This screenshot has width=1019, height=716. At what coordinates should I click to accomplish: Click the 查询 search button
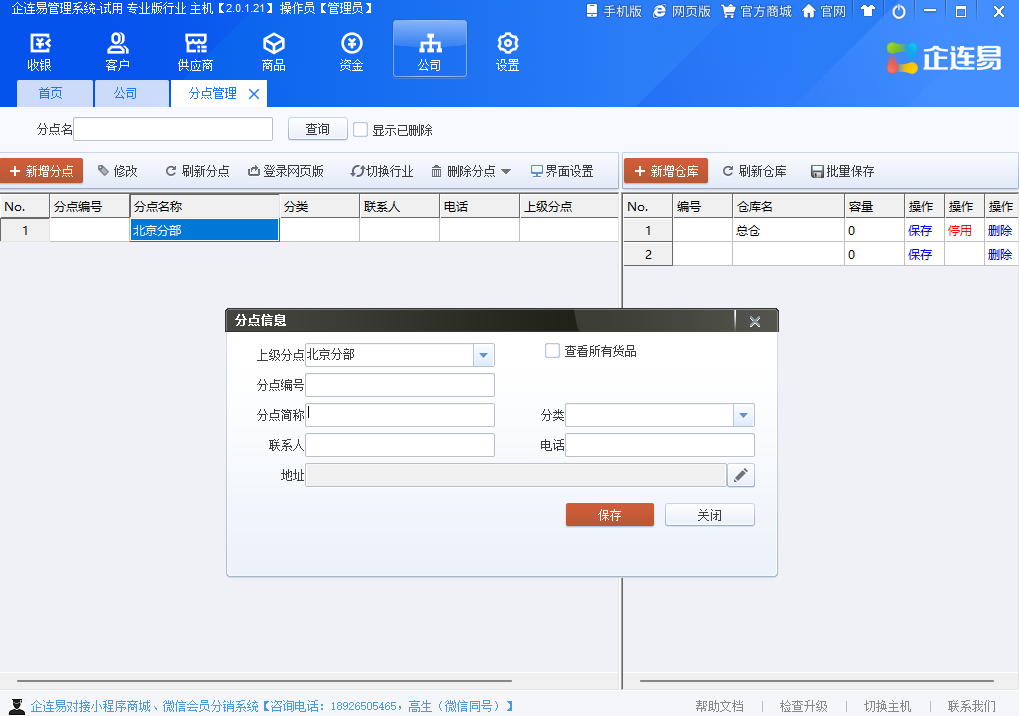click(x=317, y=129)
